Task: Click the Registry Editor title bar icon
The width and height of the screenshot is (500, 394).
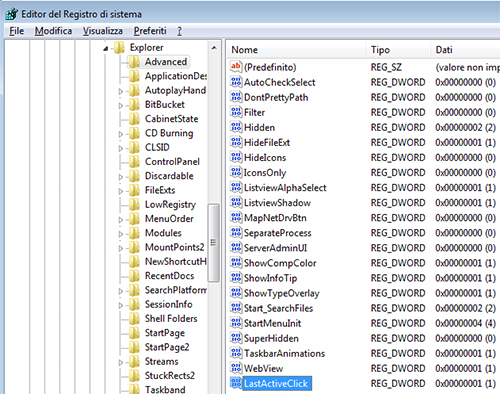Action: point(12,14)
